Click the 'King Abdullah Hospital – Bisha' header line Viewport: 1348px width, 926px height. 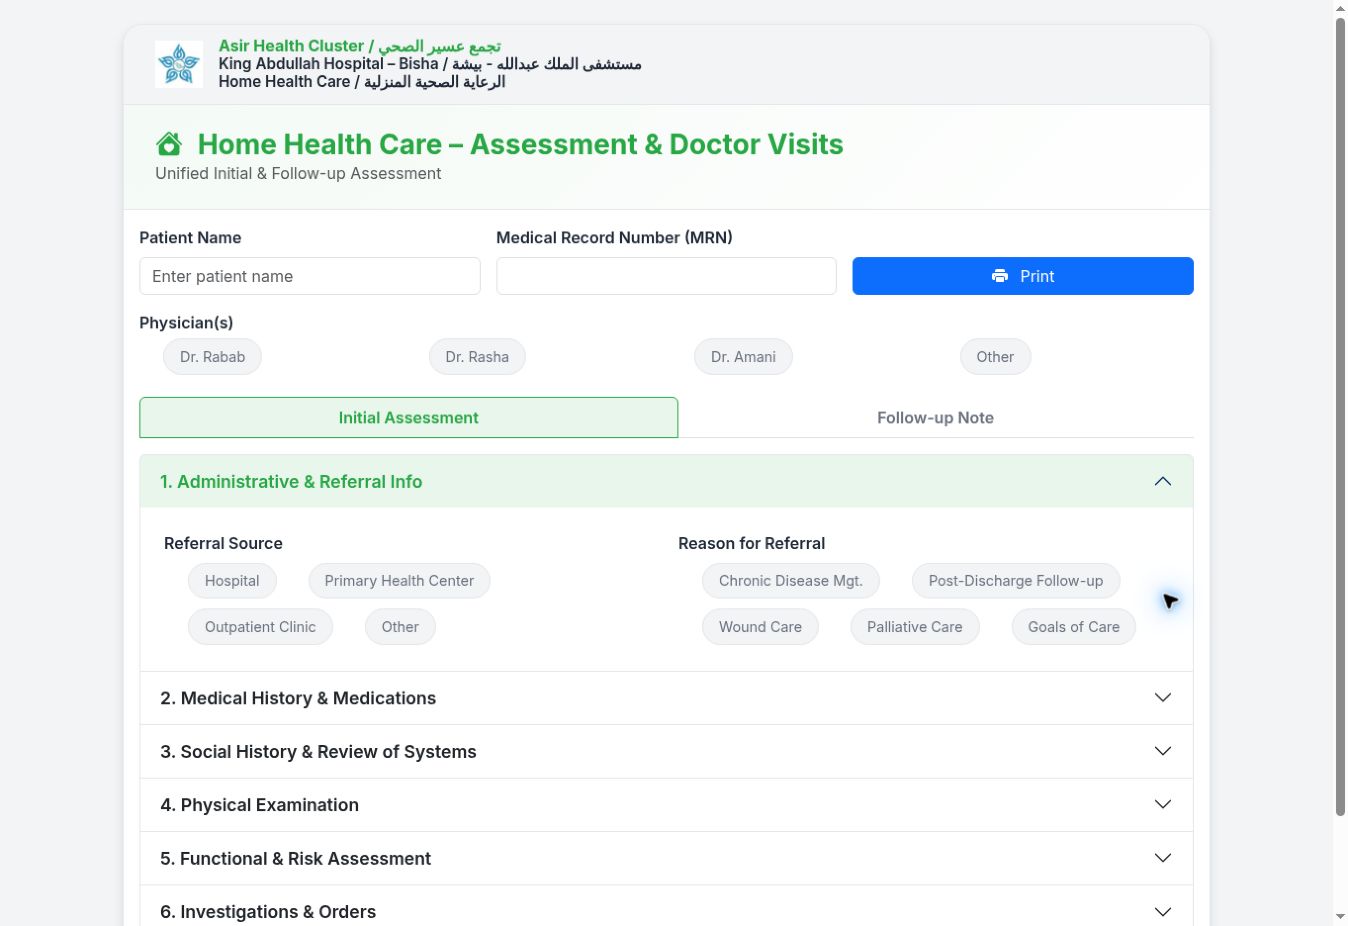pos(430,64)
